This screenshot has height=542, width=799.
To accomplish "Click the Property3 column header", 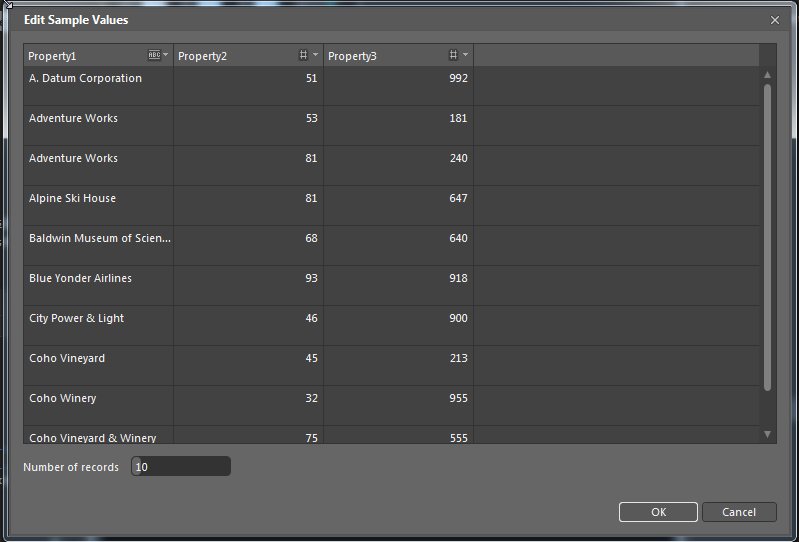I will tap(398, 55).
